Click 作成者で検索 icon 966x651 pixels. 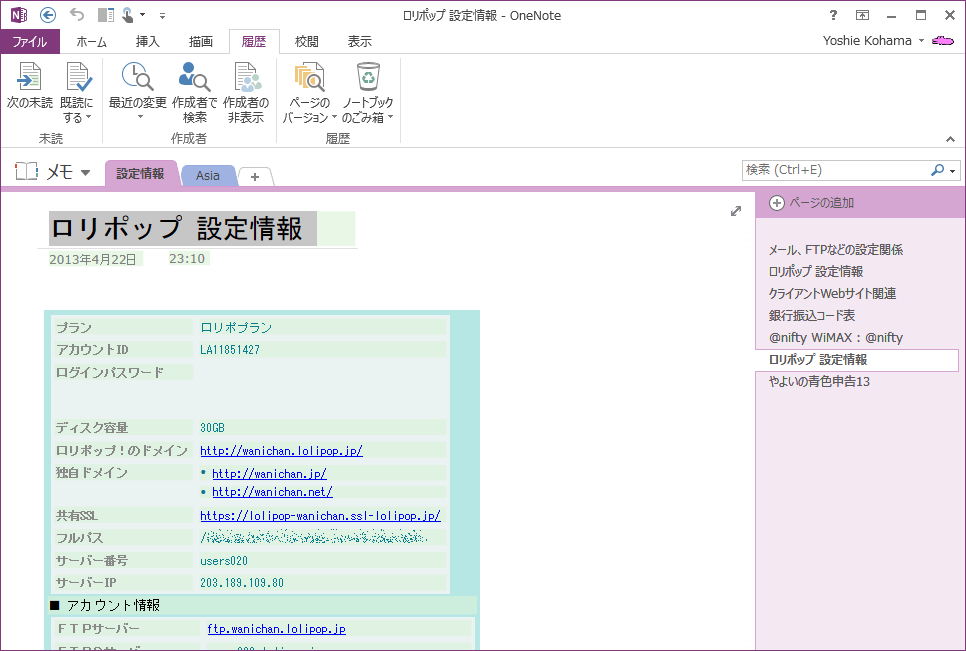[x=195, y=77]
